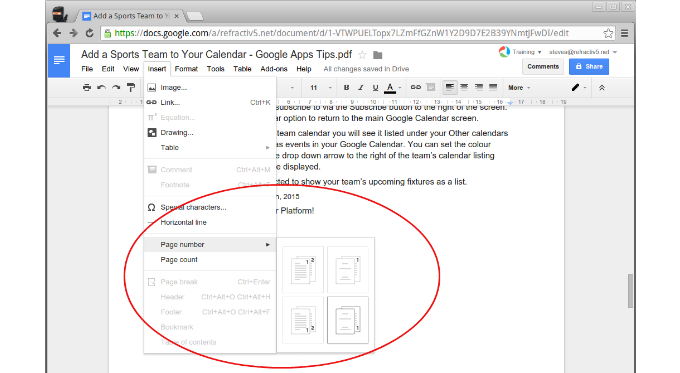Toggle underline formatting
This screenshot has width=680, height=373.
375,88
